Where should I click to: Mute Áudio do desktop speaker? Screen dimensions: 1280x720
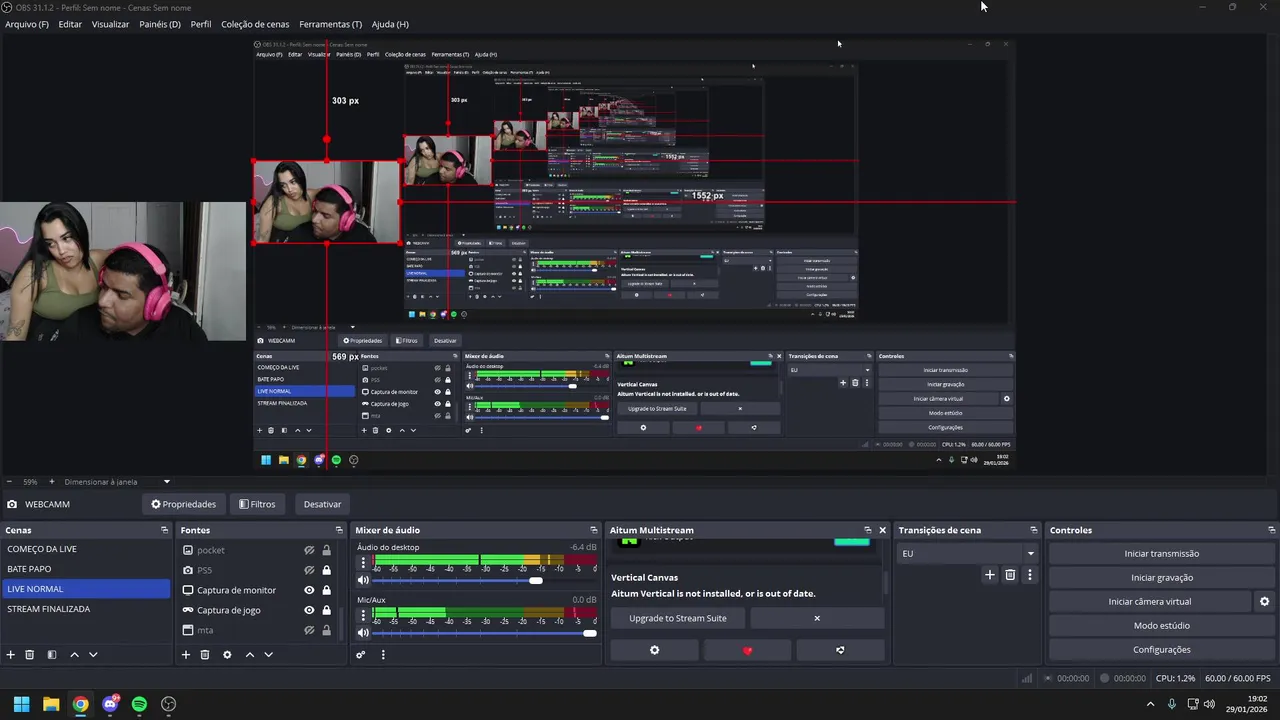click(363, 580)
